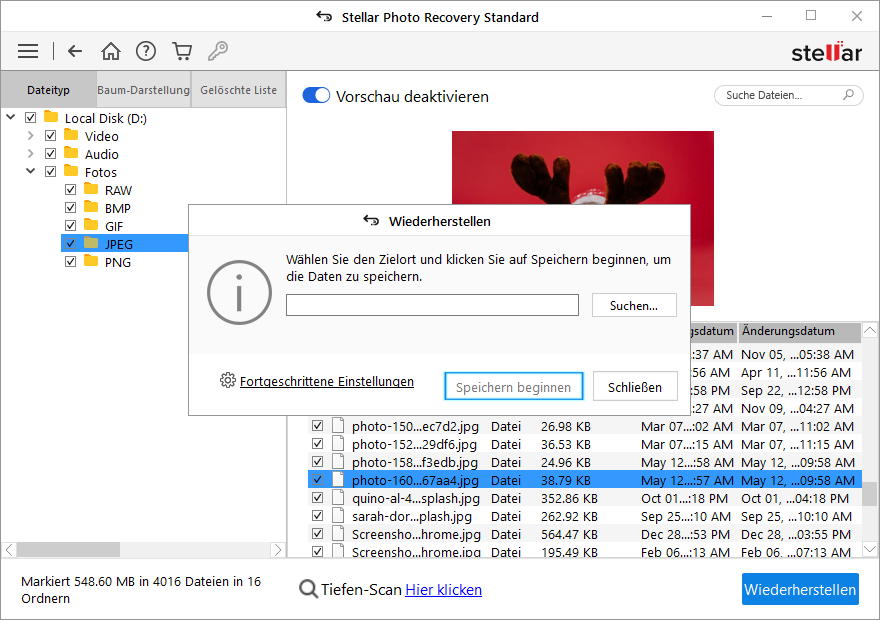
Task: Go back with the arrow icon
Action: click(75, 51)
